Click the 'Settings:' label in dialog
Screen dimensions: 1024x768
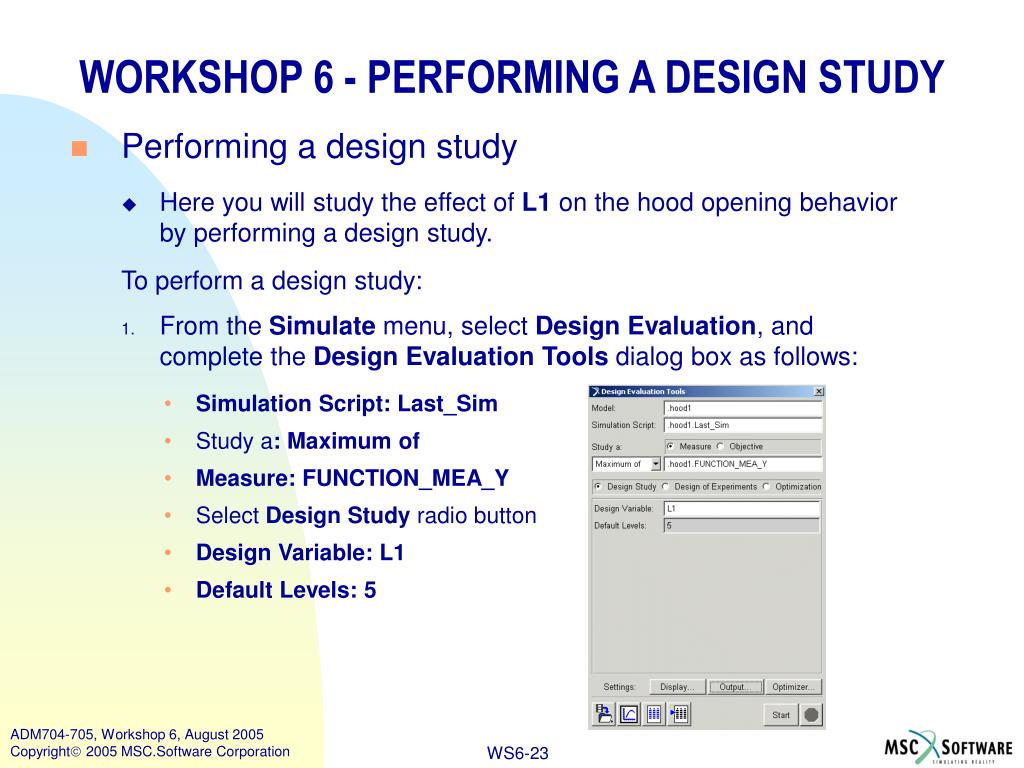619,687
